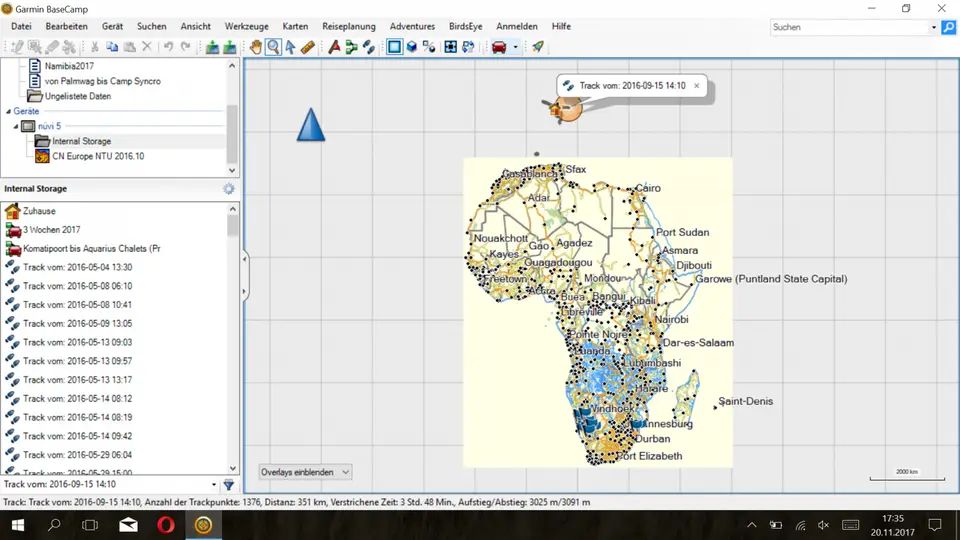Open the Mail taskbar icon
Viewport: 960px width, 540px height.
pos(129,525)
